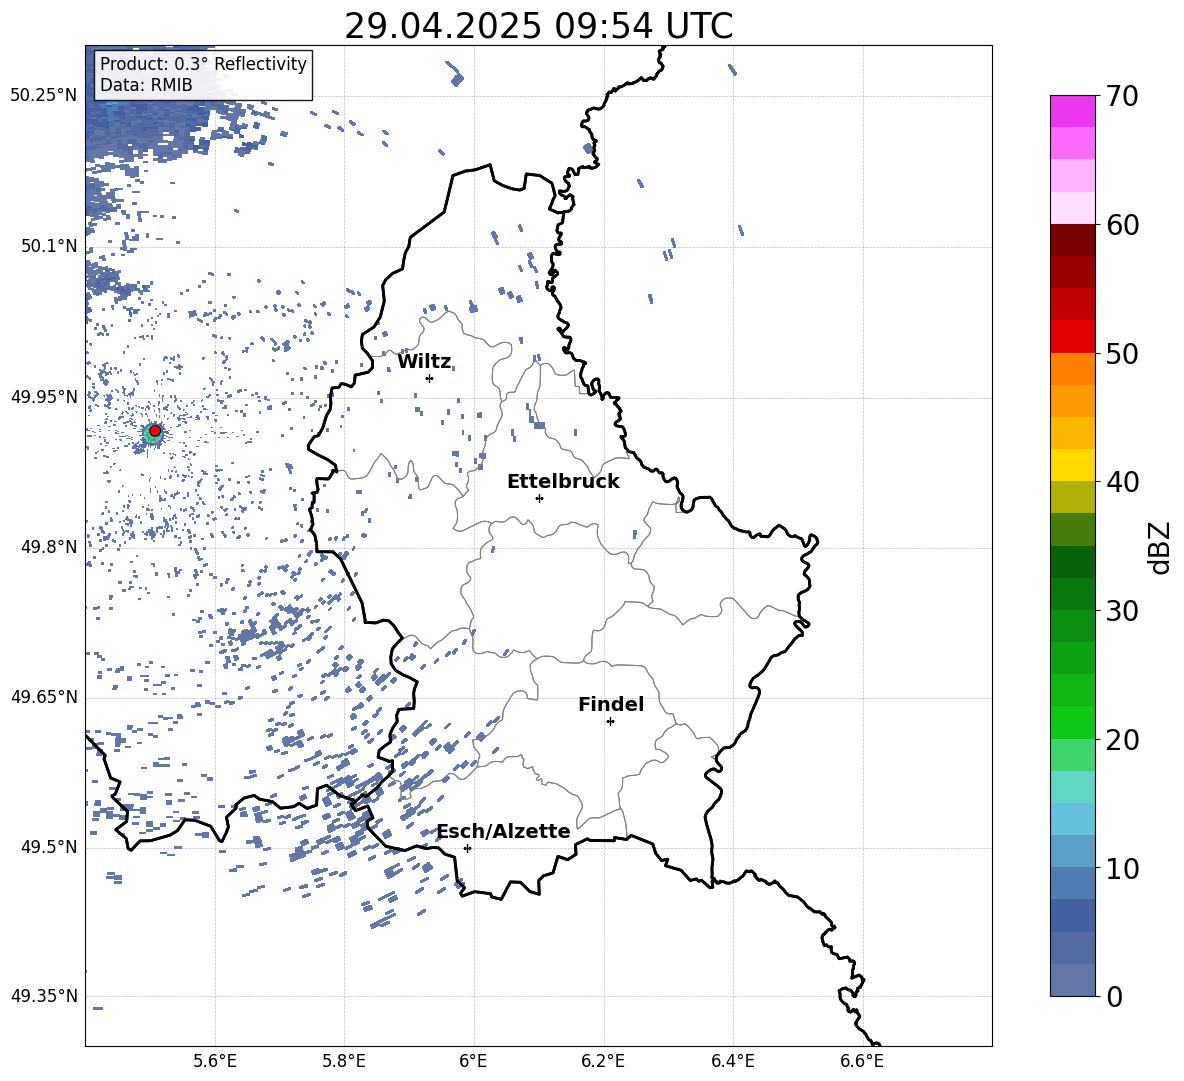1184x1081 pixels.
Task: Click the slate blue bottom colorbar segment
Action: pyautogui.click(x=1072, y=980)
